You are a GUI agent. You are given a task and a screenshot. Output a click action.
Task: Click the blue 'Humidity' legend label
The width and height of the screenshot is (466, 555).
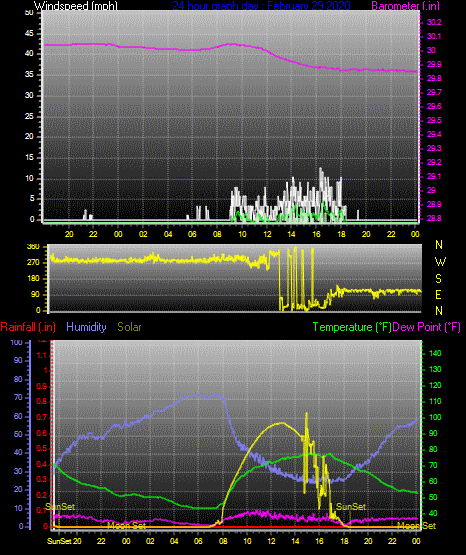86,327
